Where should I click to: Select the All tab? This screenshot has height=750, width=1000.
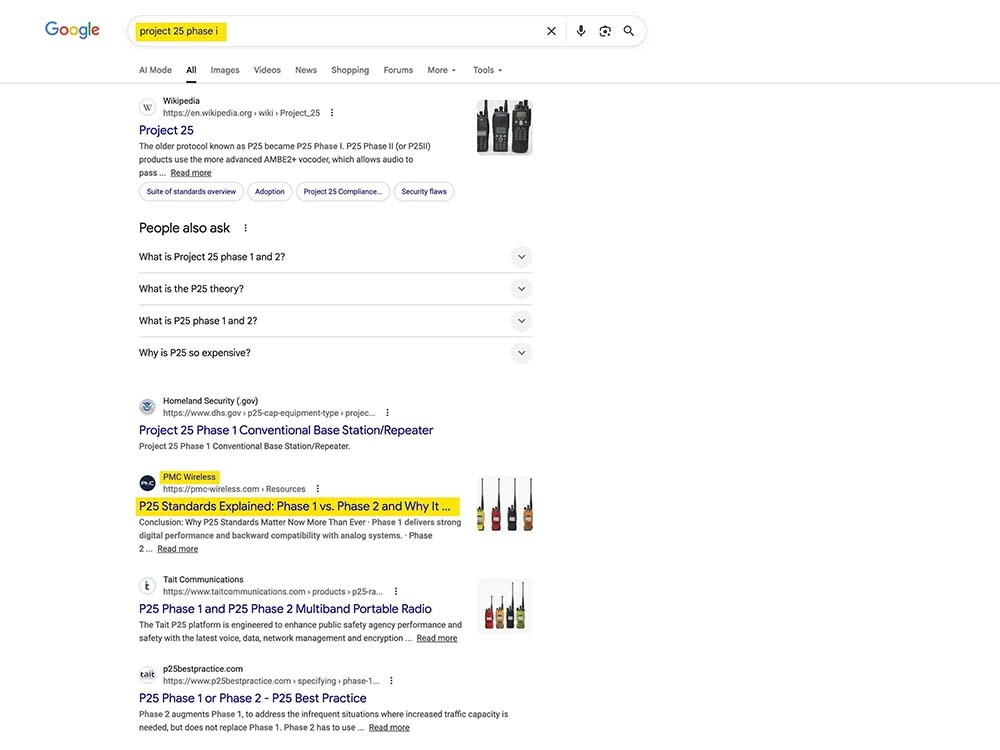[x=191, y=70]
